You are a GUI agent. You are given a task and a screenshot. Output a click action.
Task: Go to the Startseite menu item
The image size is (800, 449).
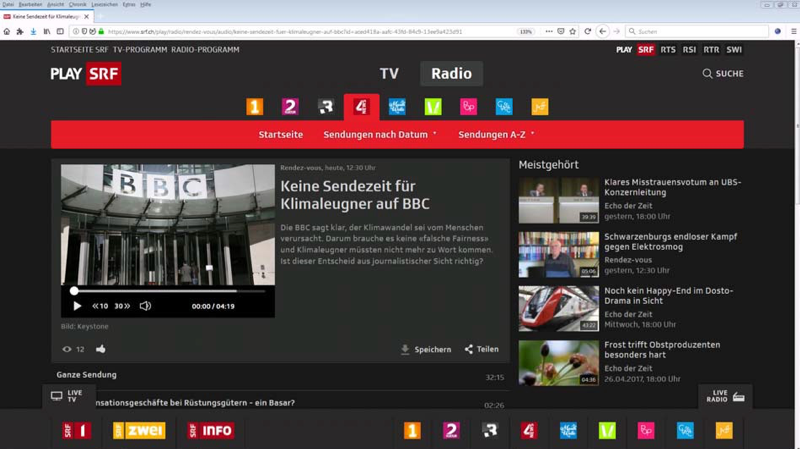tap(281, 134)
